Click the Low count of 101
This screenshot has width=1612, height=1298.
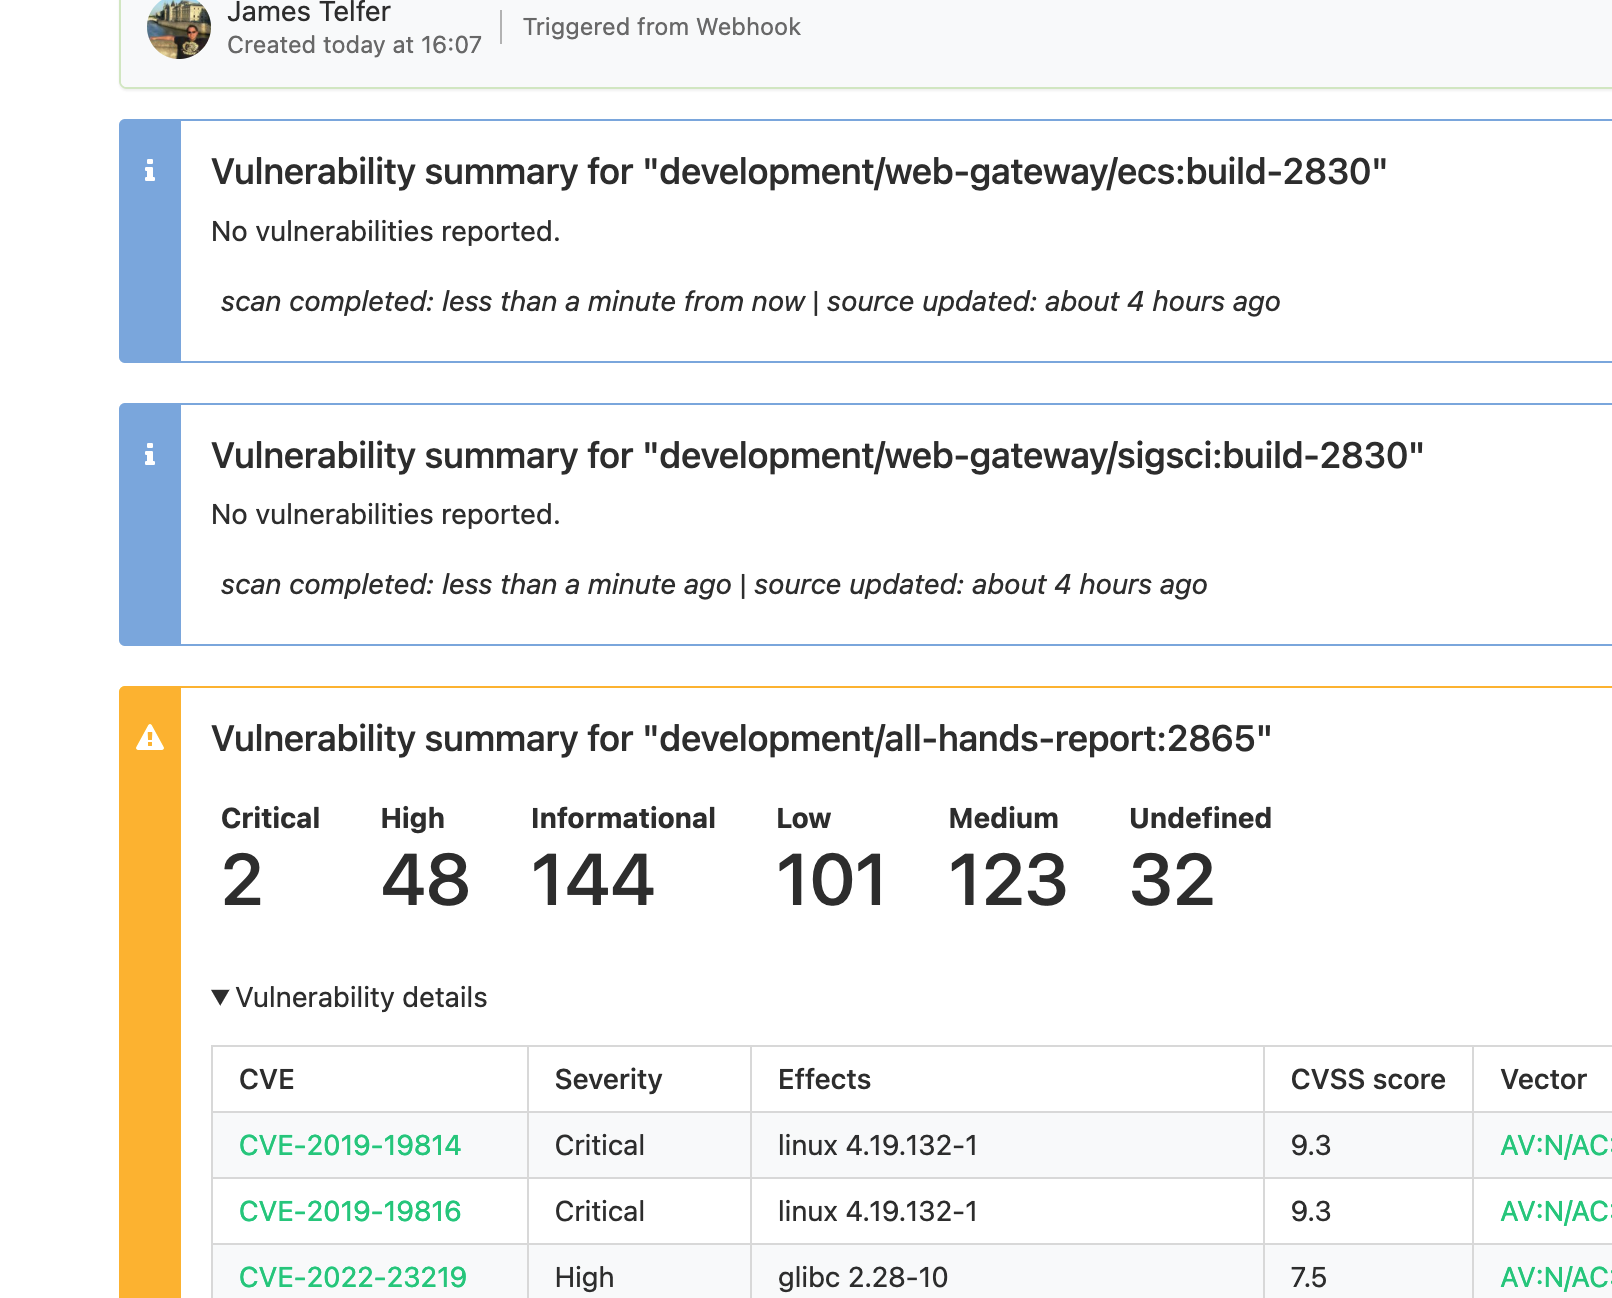click(x=831, y=880)
